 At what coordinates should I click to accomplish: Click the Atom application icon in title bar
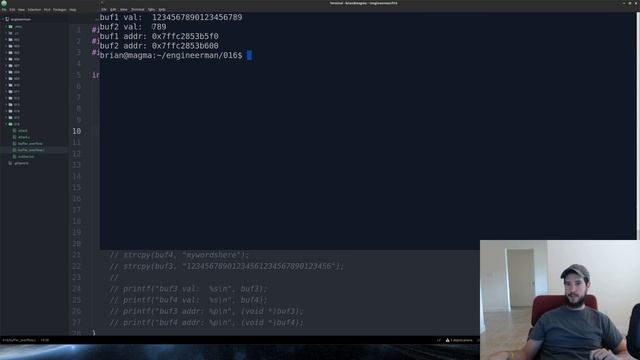coord(4,3)
